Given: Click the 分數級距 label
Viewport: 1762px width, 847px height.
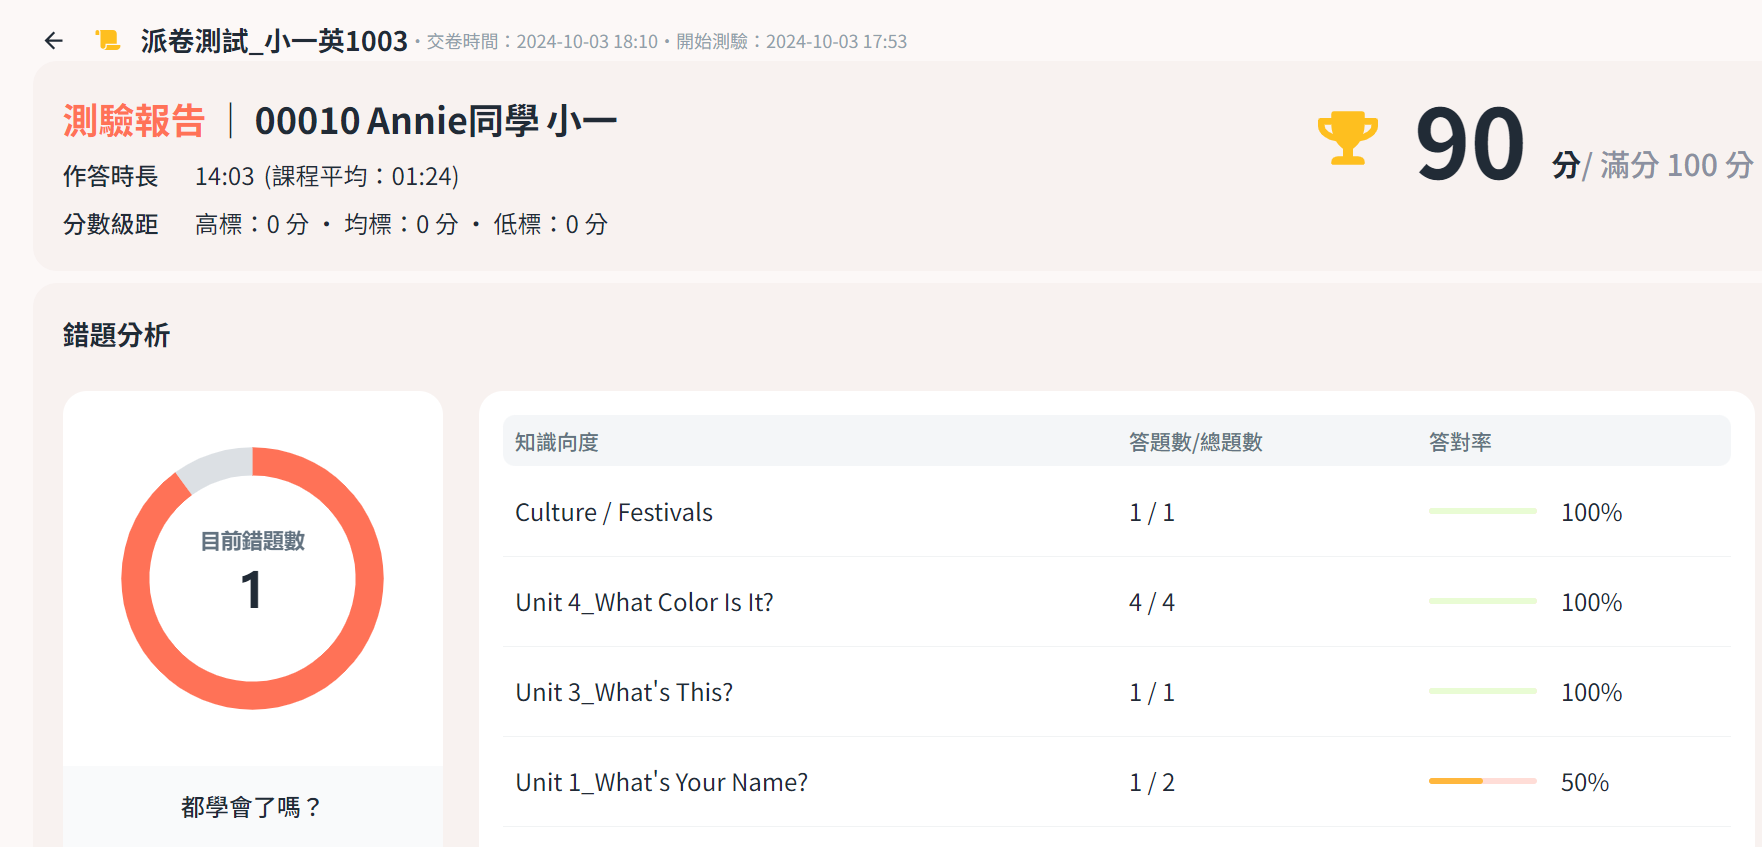Looking at the screenshot, I should 111,224.
